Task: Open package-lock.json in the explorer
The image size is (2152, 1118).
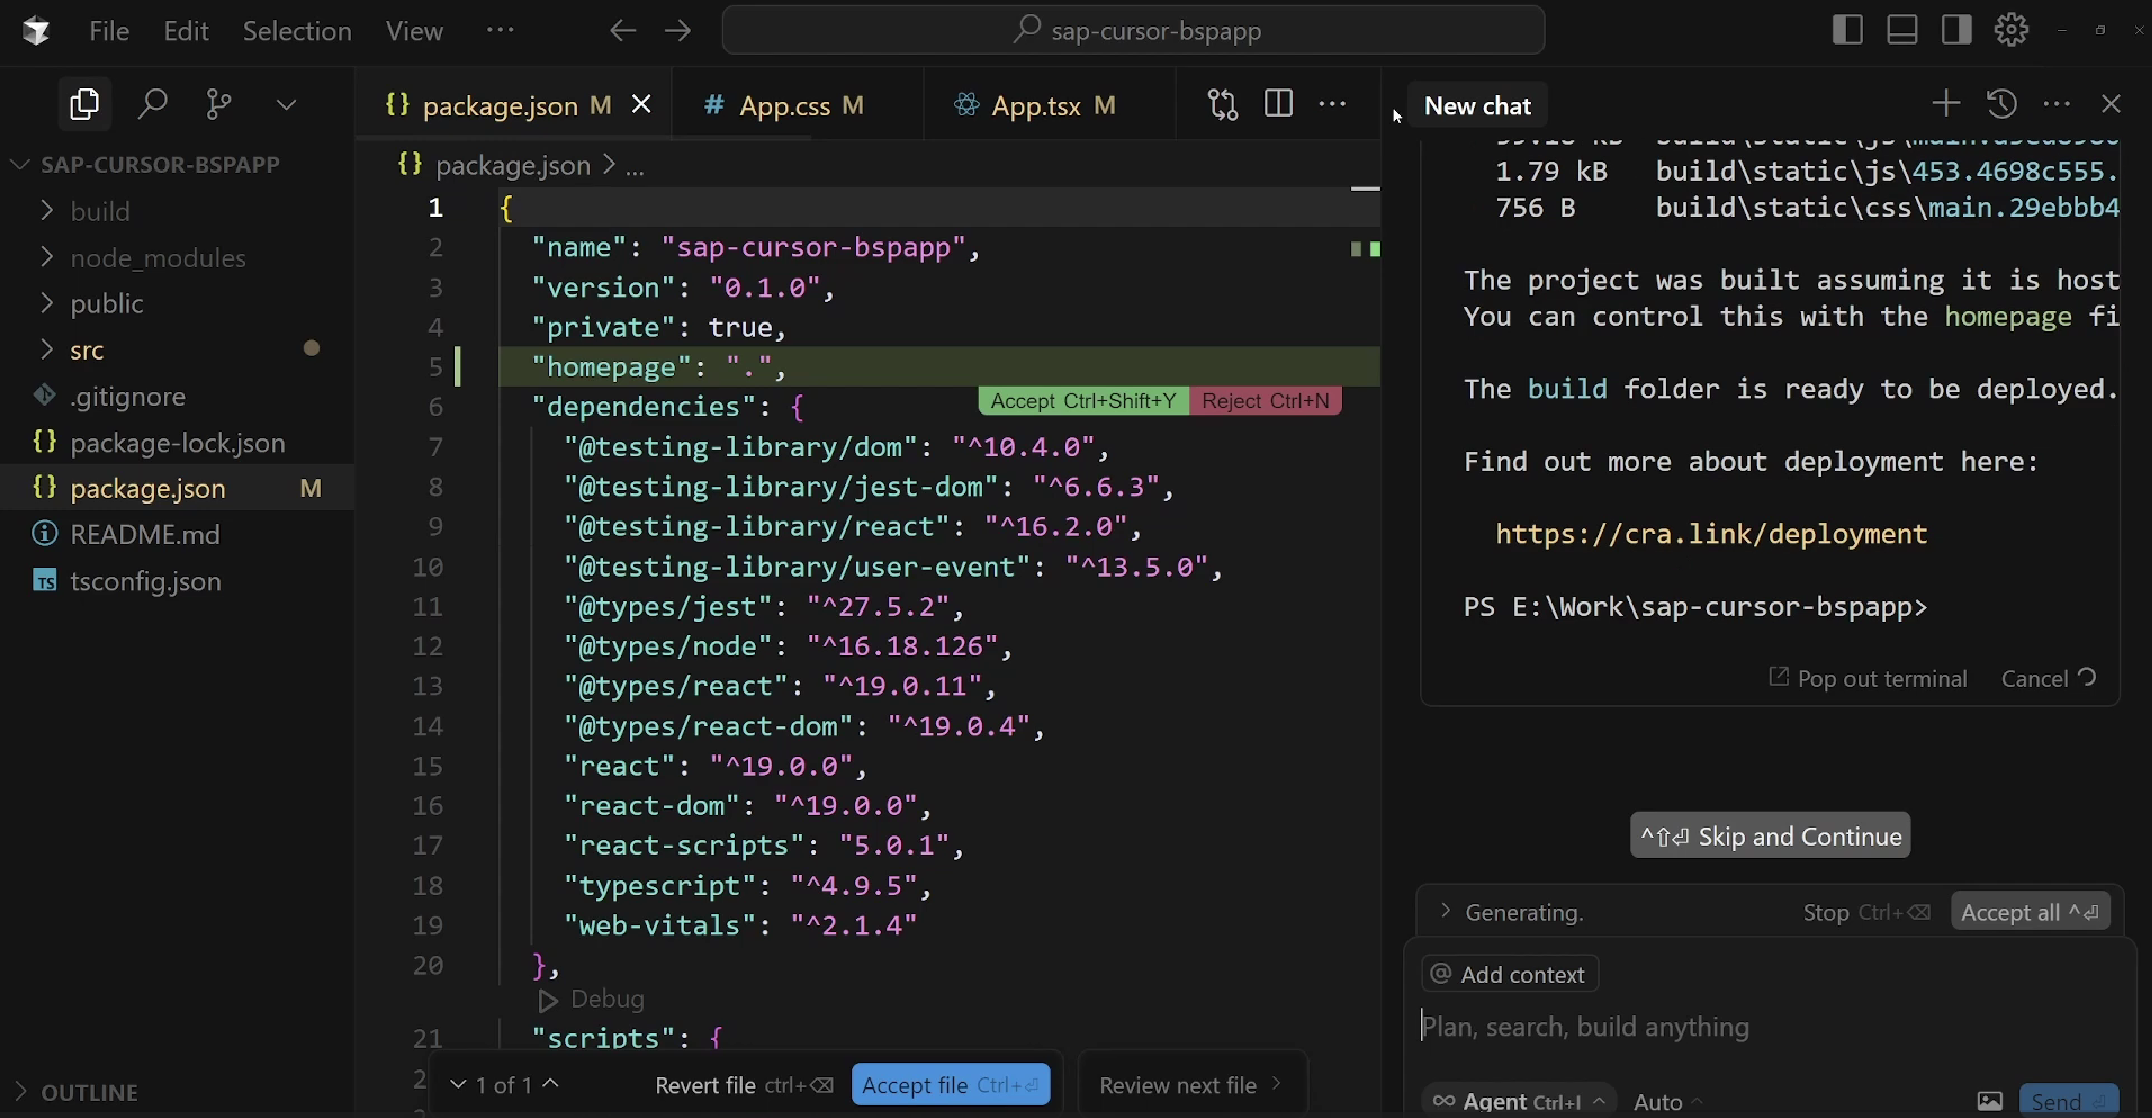Action: pyautogui.click(x=177, y=442)
